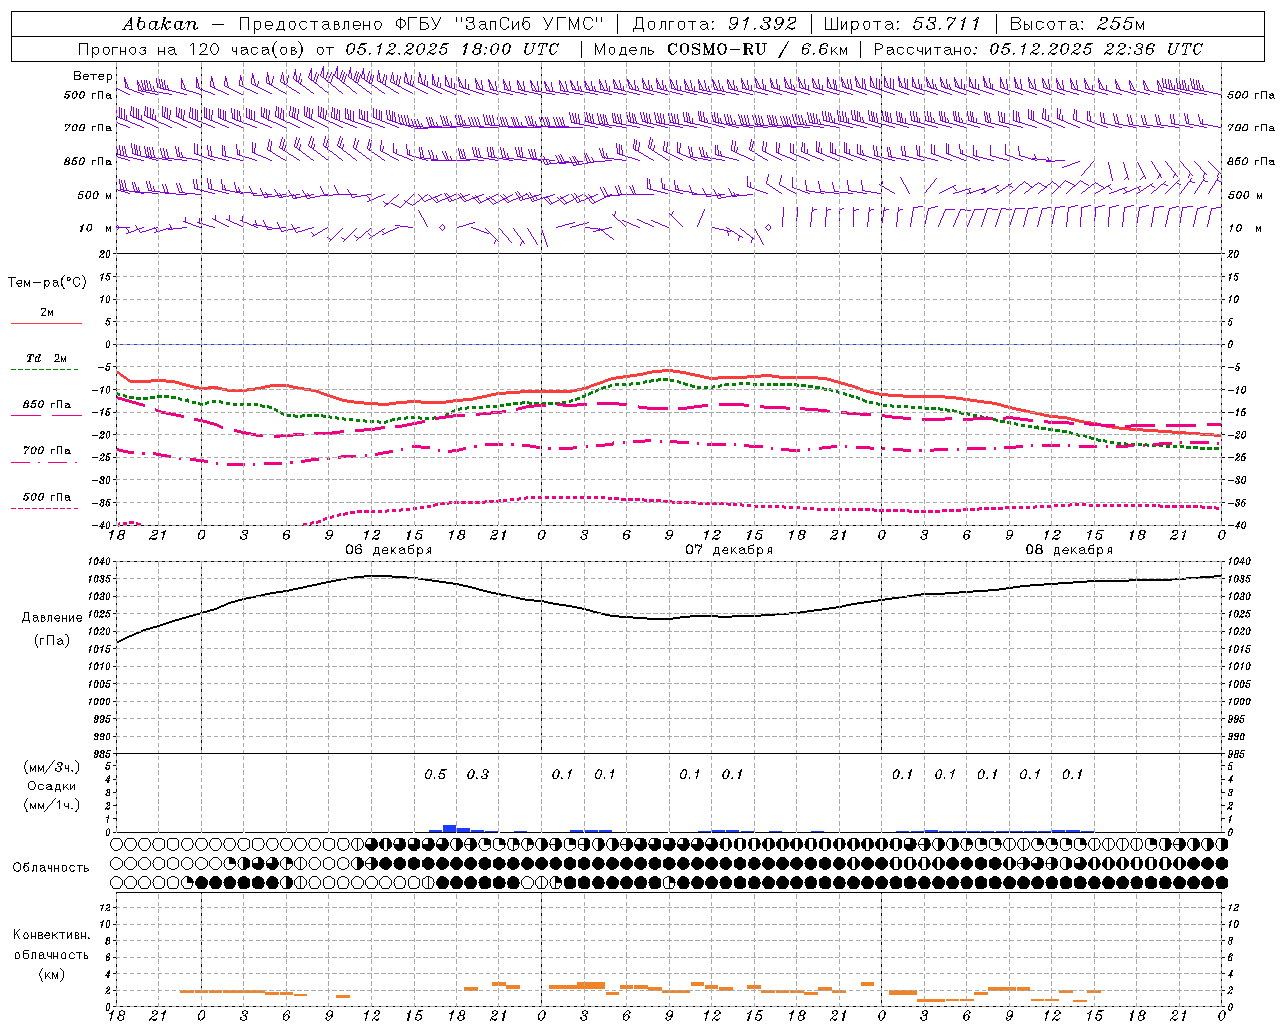The image size is (1280, 1024).
Task: Select the Td 2м dew point legend entry
Action: [x=47, y=358]
